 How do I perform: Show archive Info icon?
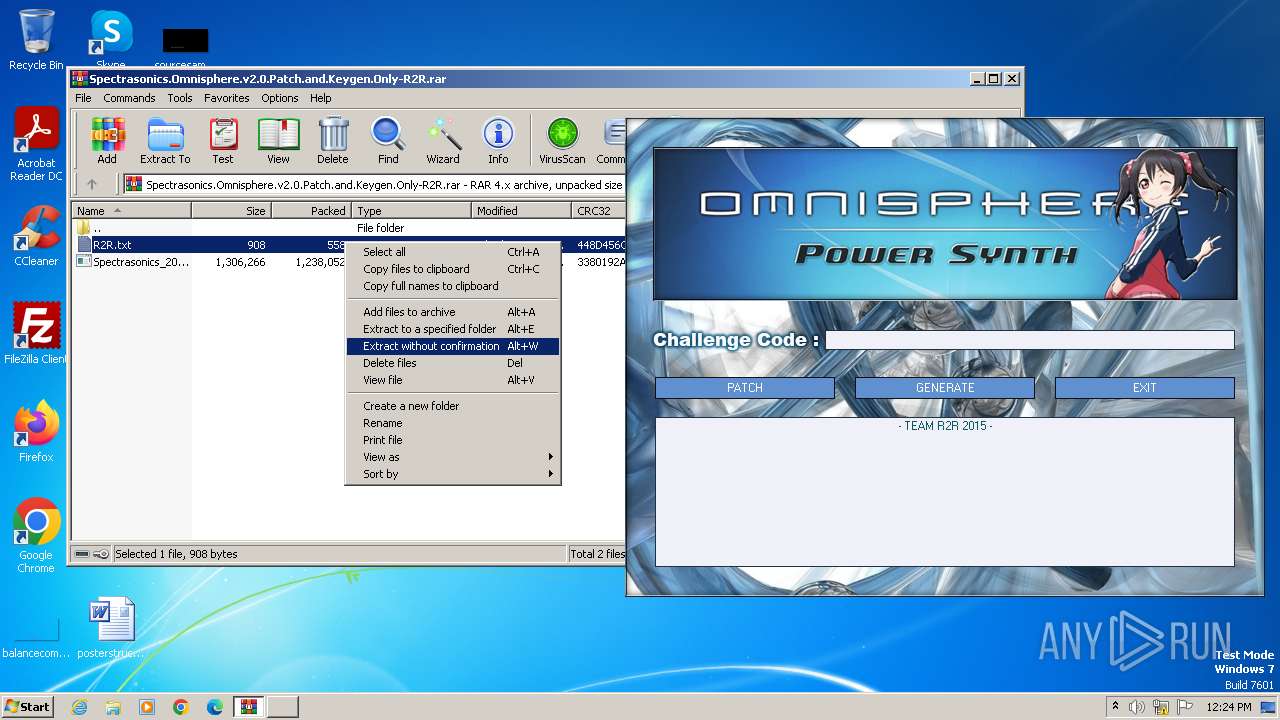point(498,140)
